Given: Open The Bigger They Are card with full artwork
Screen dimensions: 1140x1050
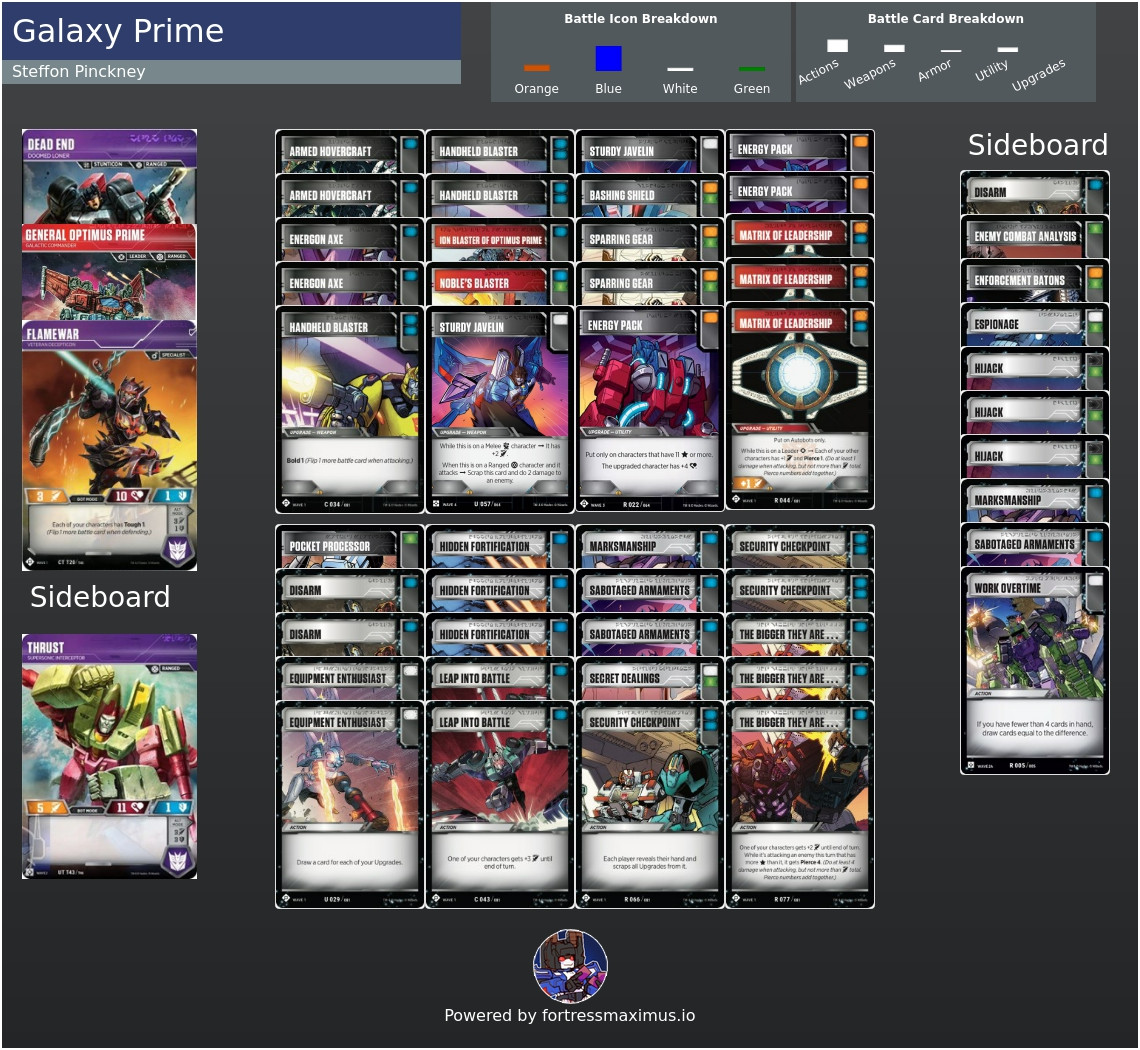Looking at the screenshot, I should click(800, 804).
